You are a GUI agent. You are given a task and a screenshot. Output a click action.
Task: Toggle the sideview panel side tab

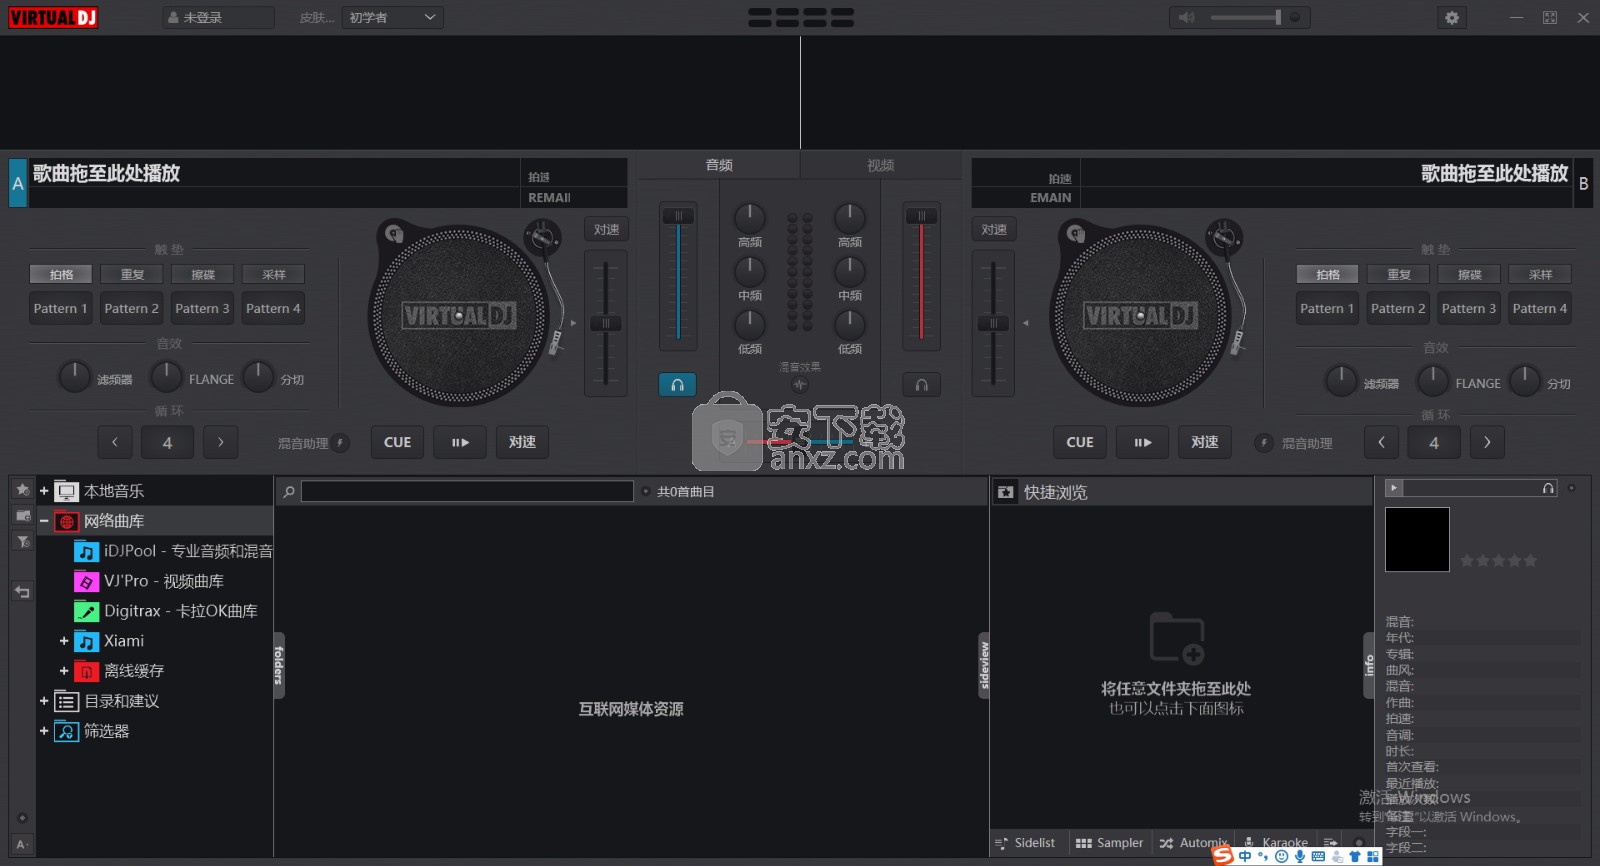984,666
